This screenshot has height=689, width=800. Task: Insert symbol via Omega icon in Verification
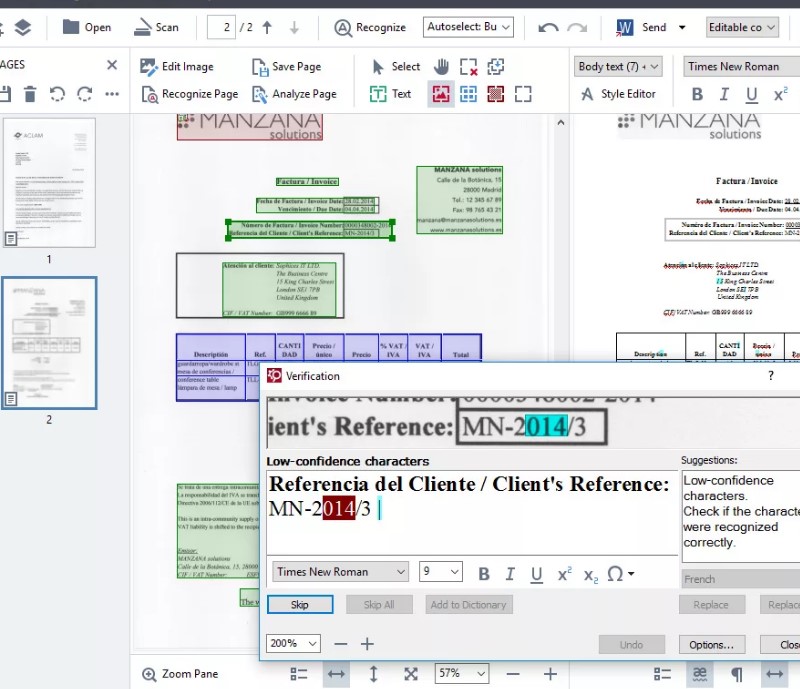620,573
